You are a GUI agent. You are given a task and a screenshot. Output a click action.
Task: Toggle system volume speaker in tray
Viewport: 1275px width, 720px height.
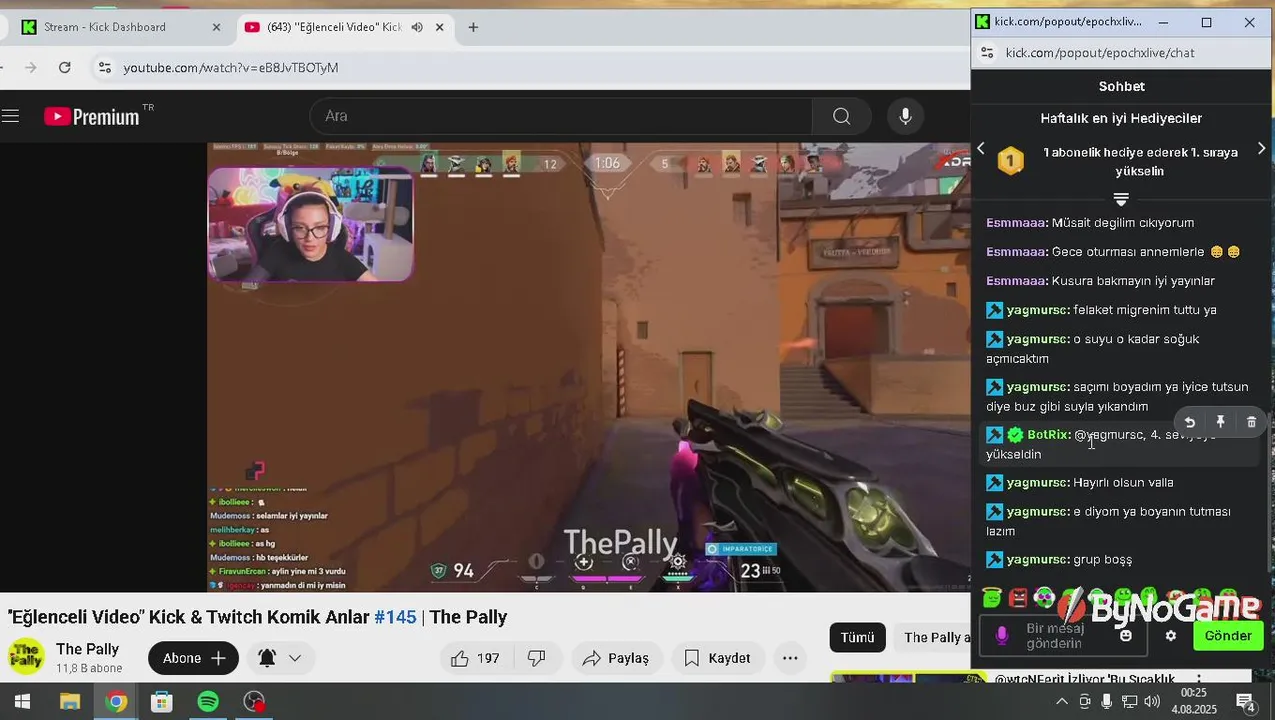click(1152, 702)
